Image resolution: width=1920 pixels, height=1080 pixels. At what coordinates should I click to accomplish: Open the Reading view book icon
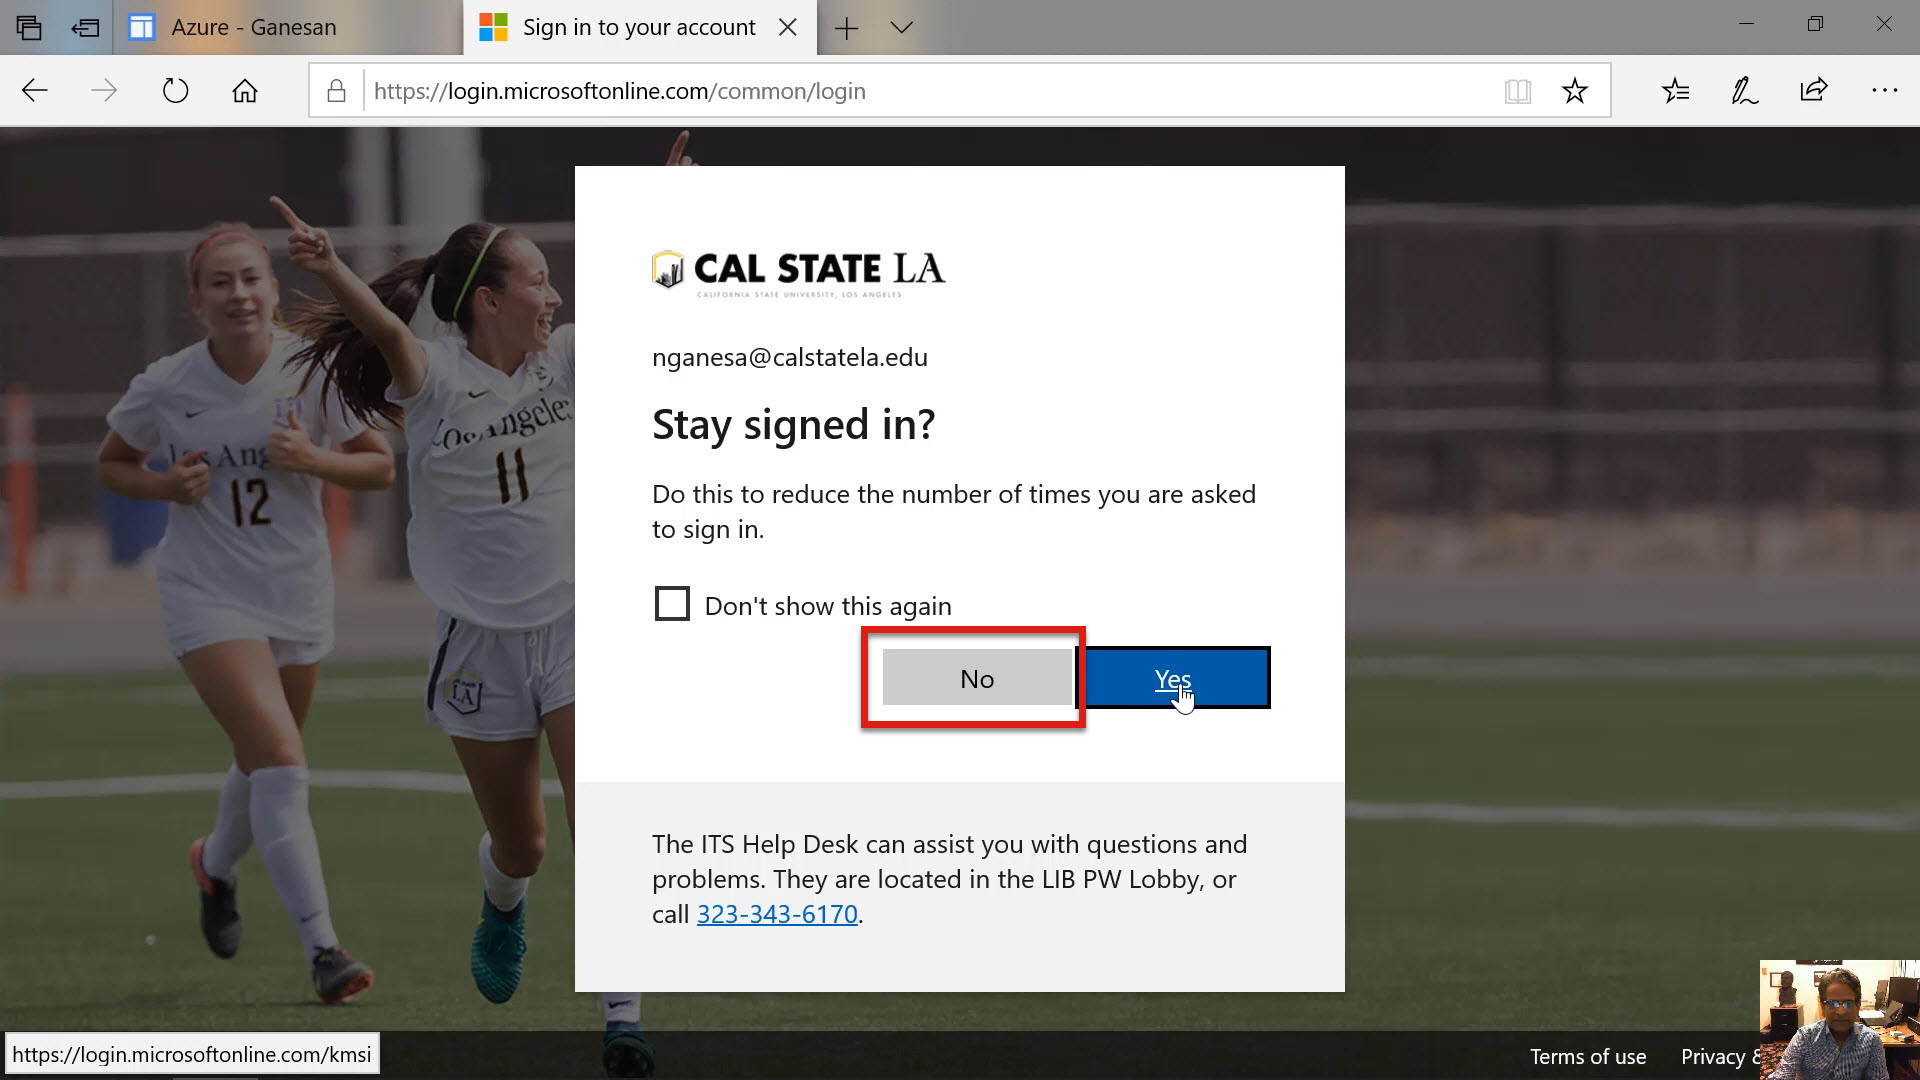(1517, 91)
